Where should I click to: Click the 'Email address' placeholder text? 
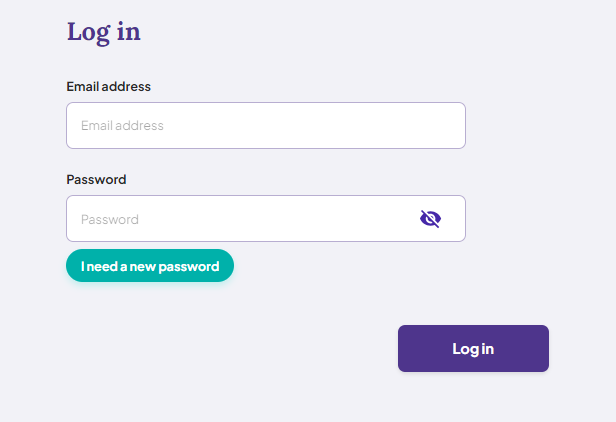pyautogui.click(x=122, y=125)
